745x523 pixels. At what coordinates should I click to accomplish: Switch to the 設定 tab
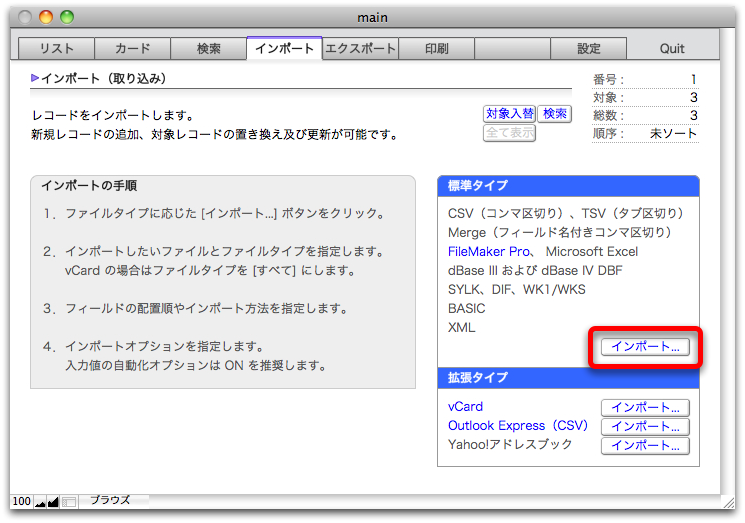pos(588,48)
